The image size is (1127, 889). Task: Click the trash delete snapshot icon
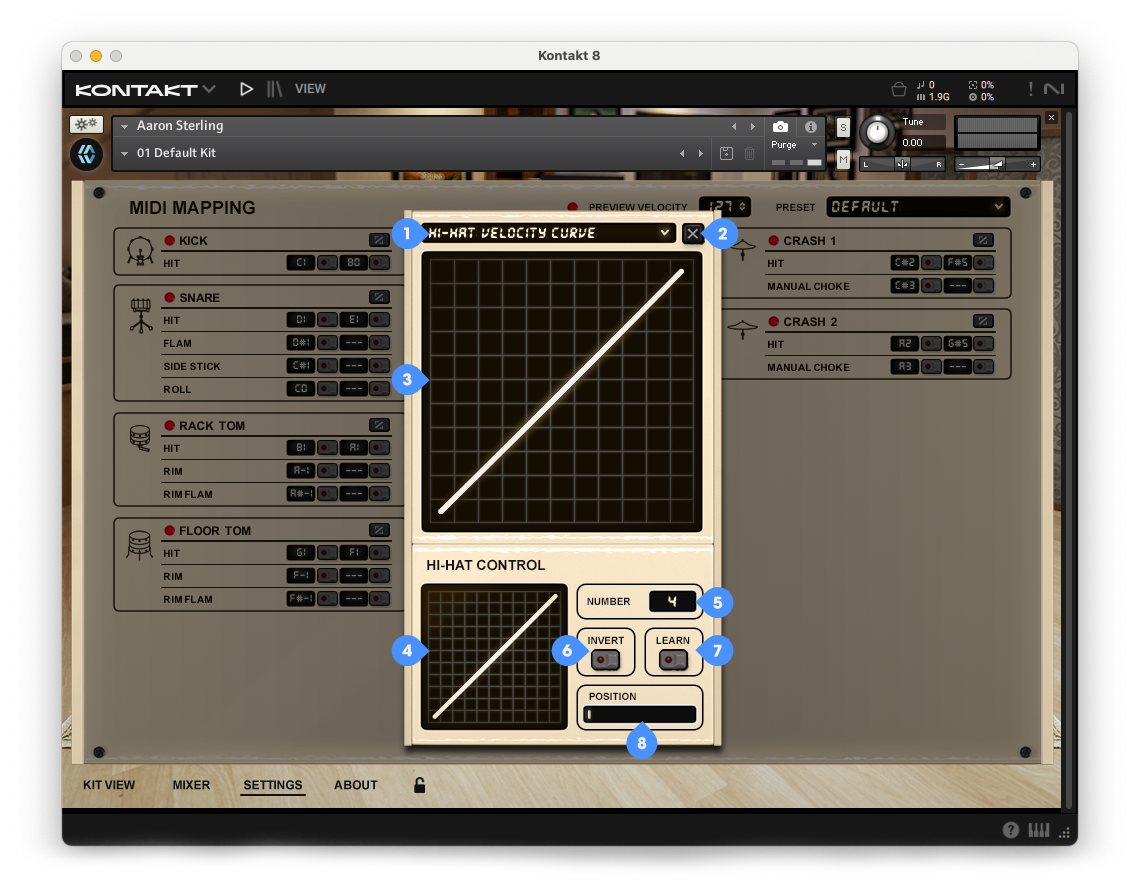tap(750, 154)
